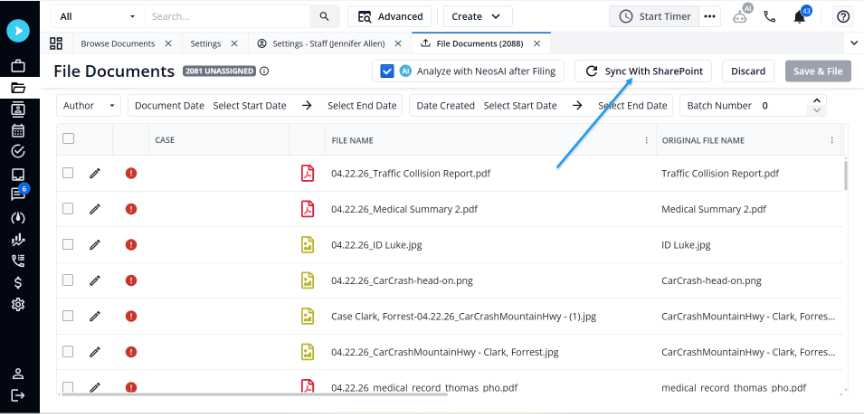Open the settings gear sidebar icon
The height and width of the screenshot is (414, 864).
(x=18, y=304)
